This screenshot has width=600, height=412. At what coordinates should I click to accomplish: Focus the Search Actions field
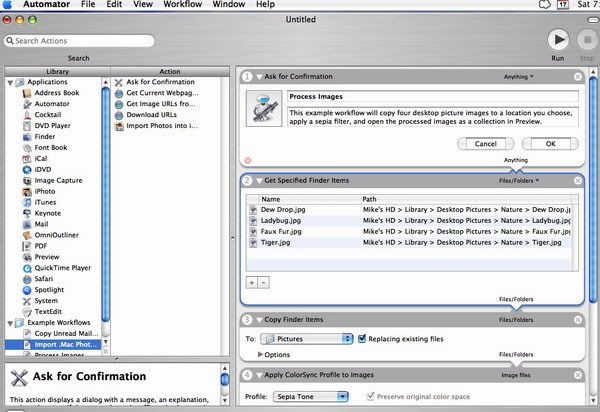pos(80,41)
